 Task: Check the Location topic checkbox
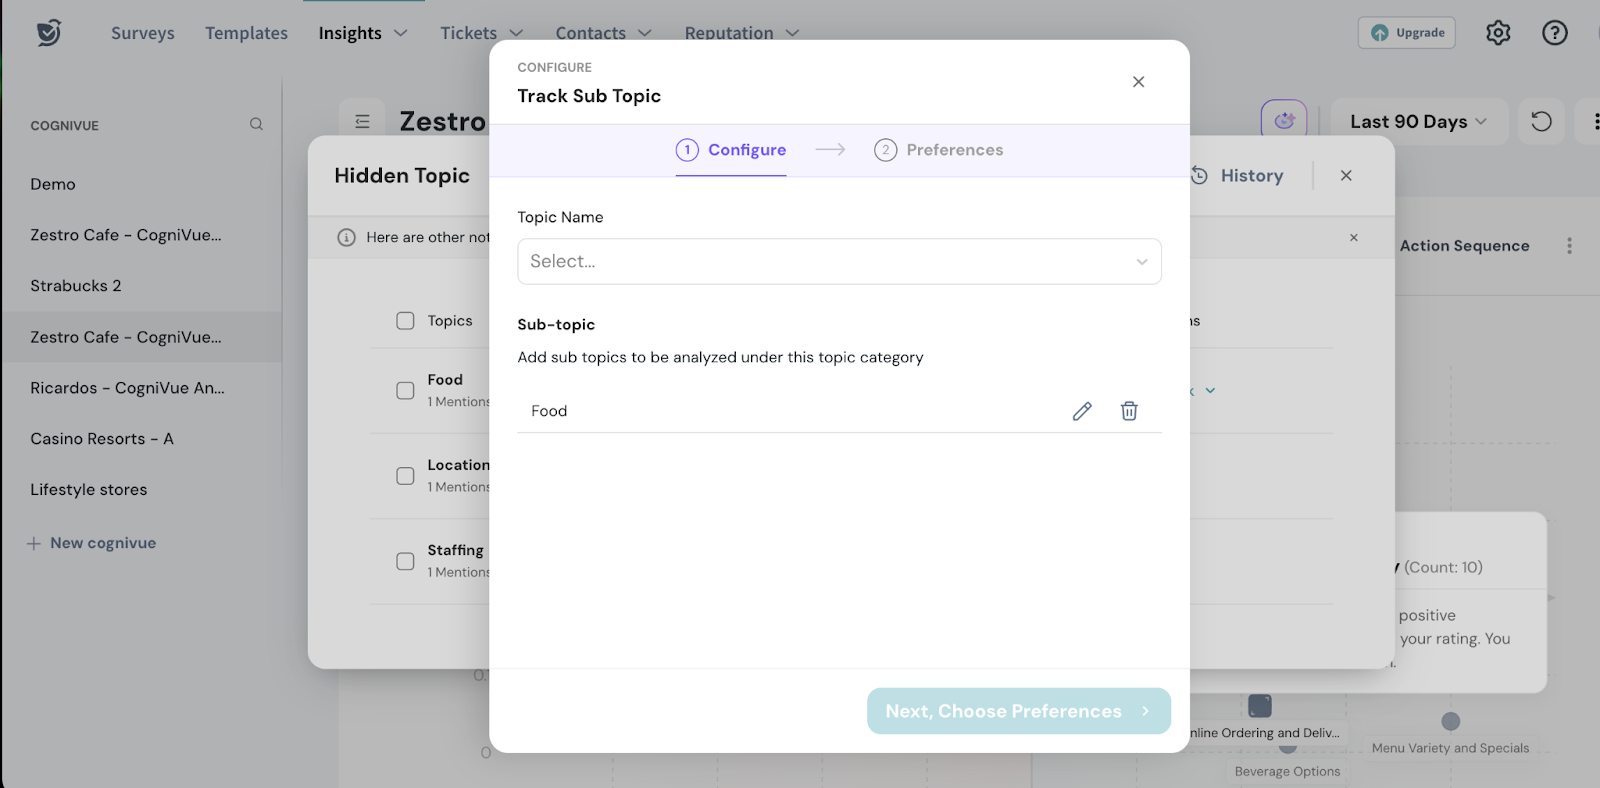[405, 476]
